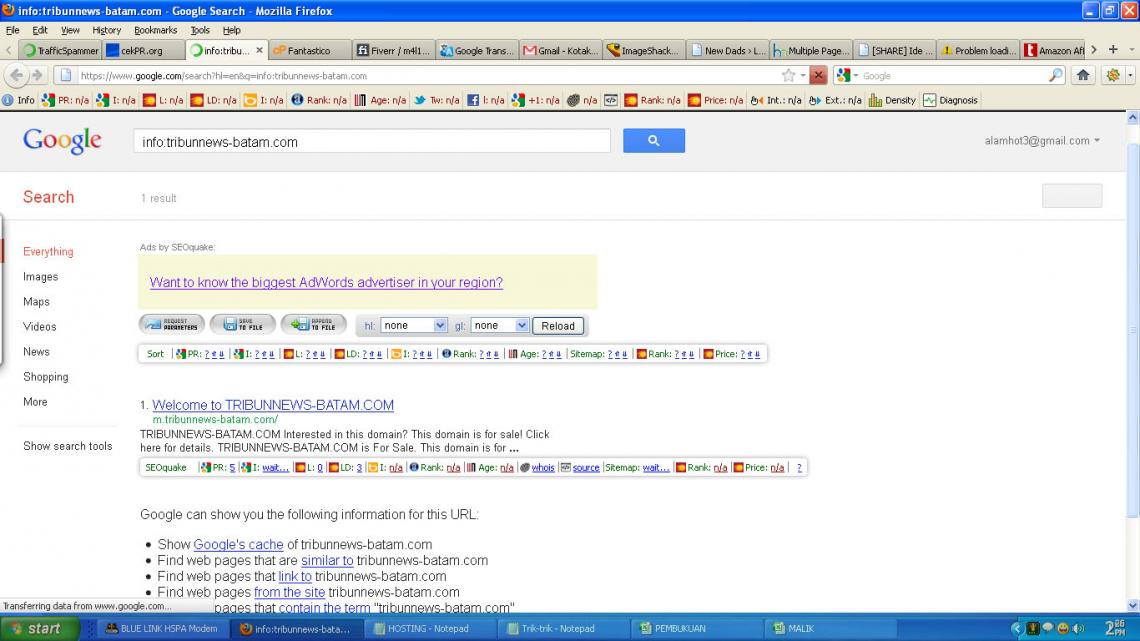This screenshot has width=1140, height=641.
Task: Click Twitter Tw: n/a toolbar item
Action: tap(436, 100)
